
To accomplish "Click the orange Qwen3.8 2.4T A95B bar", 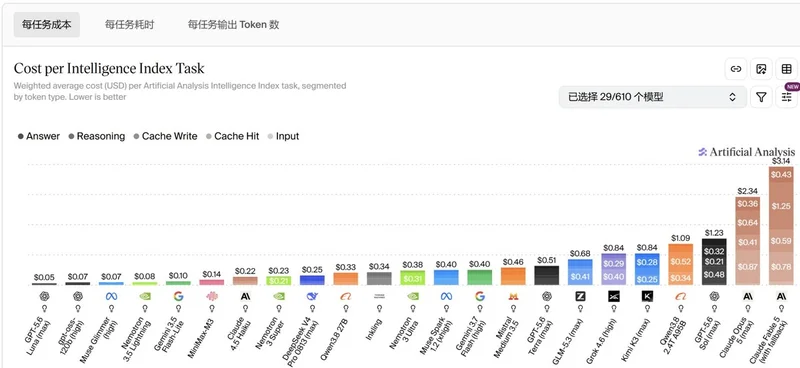I will point(681,264).
